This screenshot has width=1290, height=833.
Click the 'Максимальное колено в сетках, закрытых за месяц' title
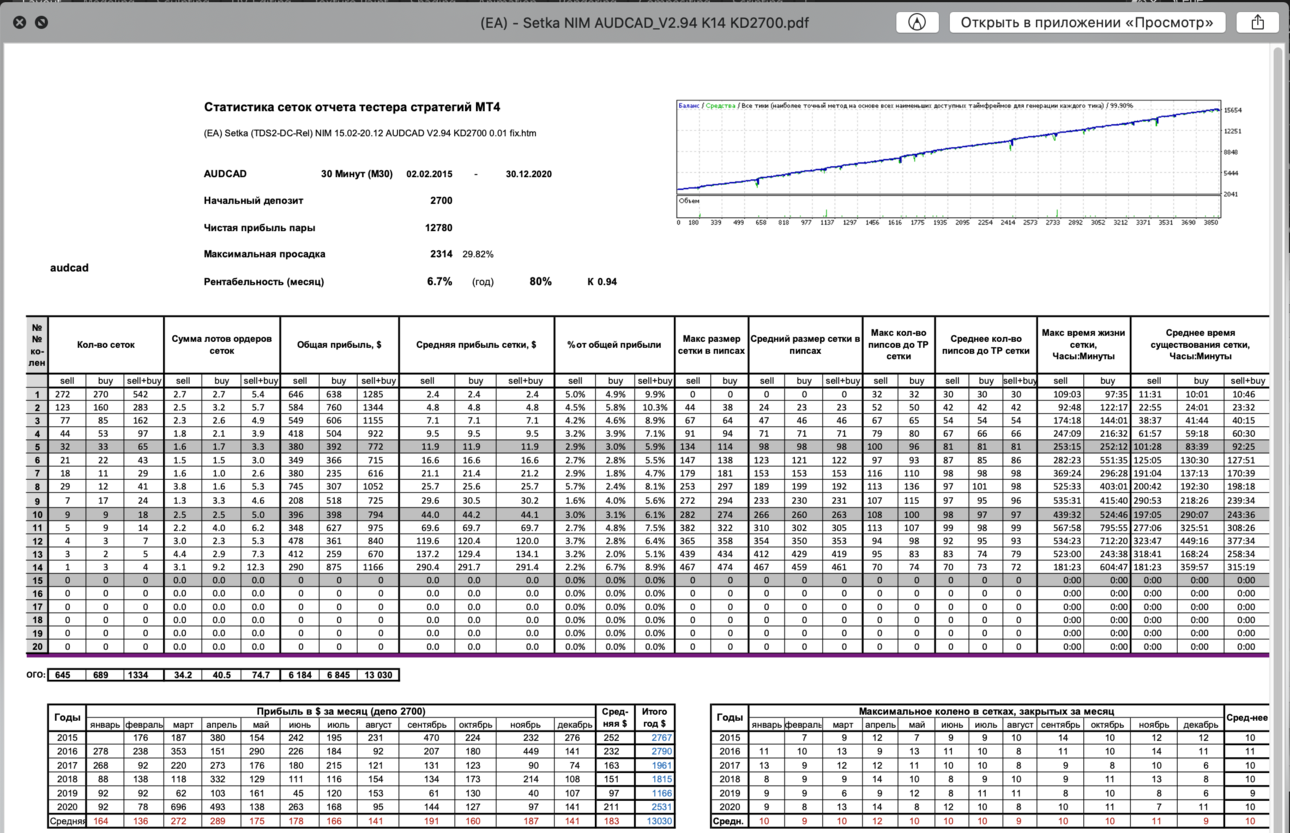[x=985, y=711]
